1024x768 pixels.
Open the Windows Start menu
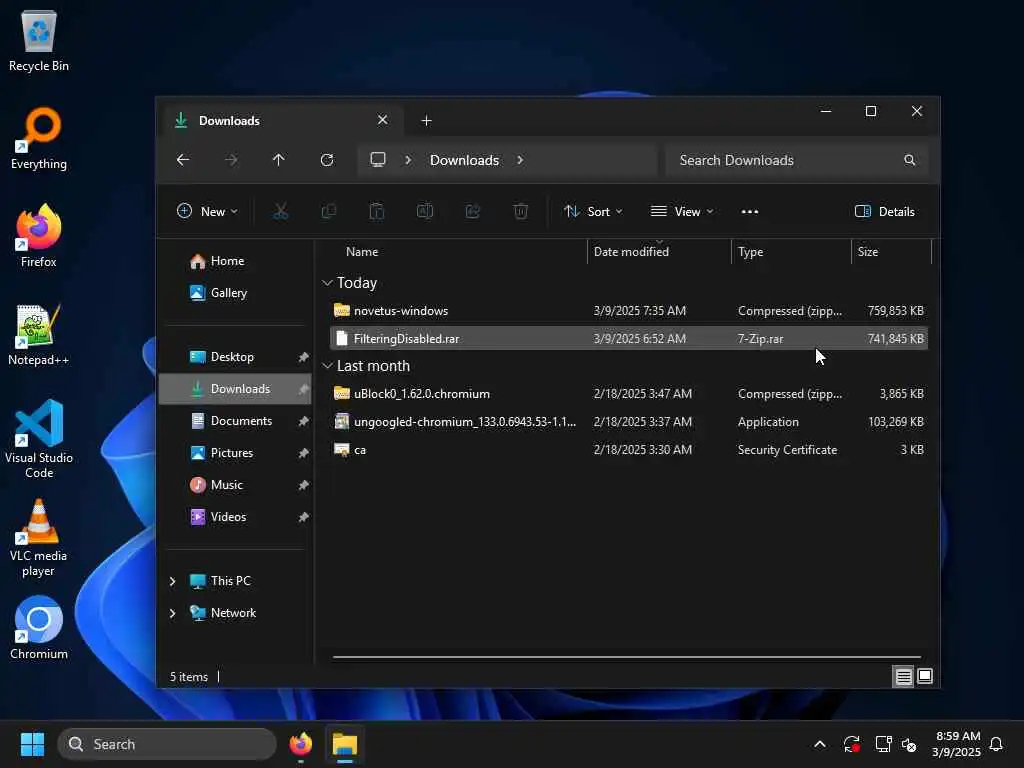pos(32,744)
